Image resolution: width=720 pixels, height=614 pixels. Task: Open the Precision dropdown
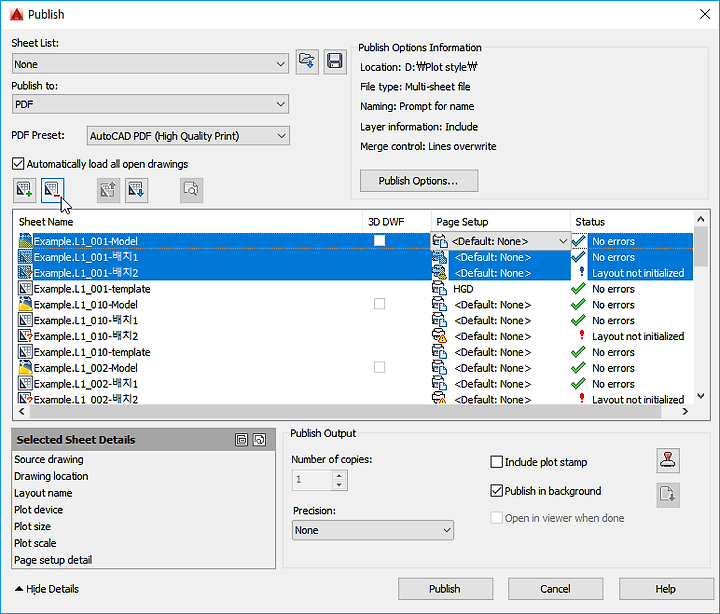[x=373, y=530]
